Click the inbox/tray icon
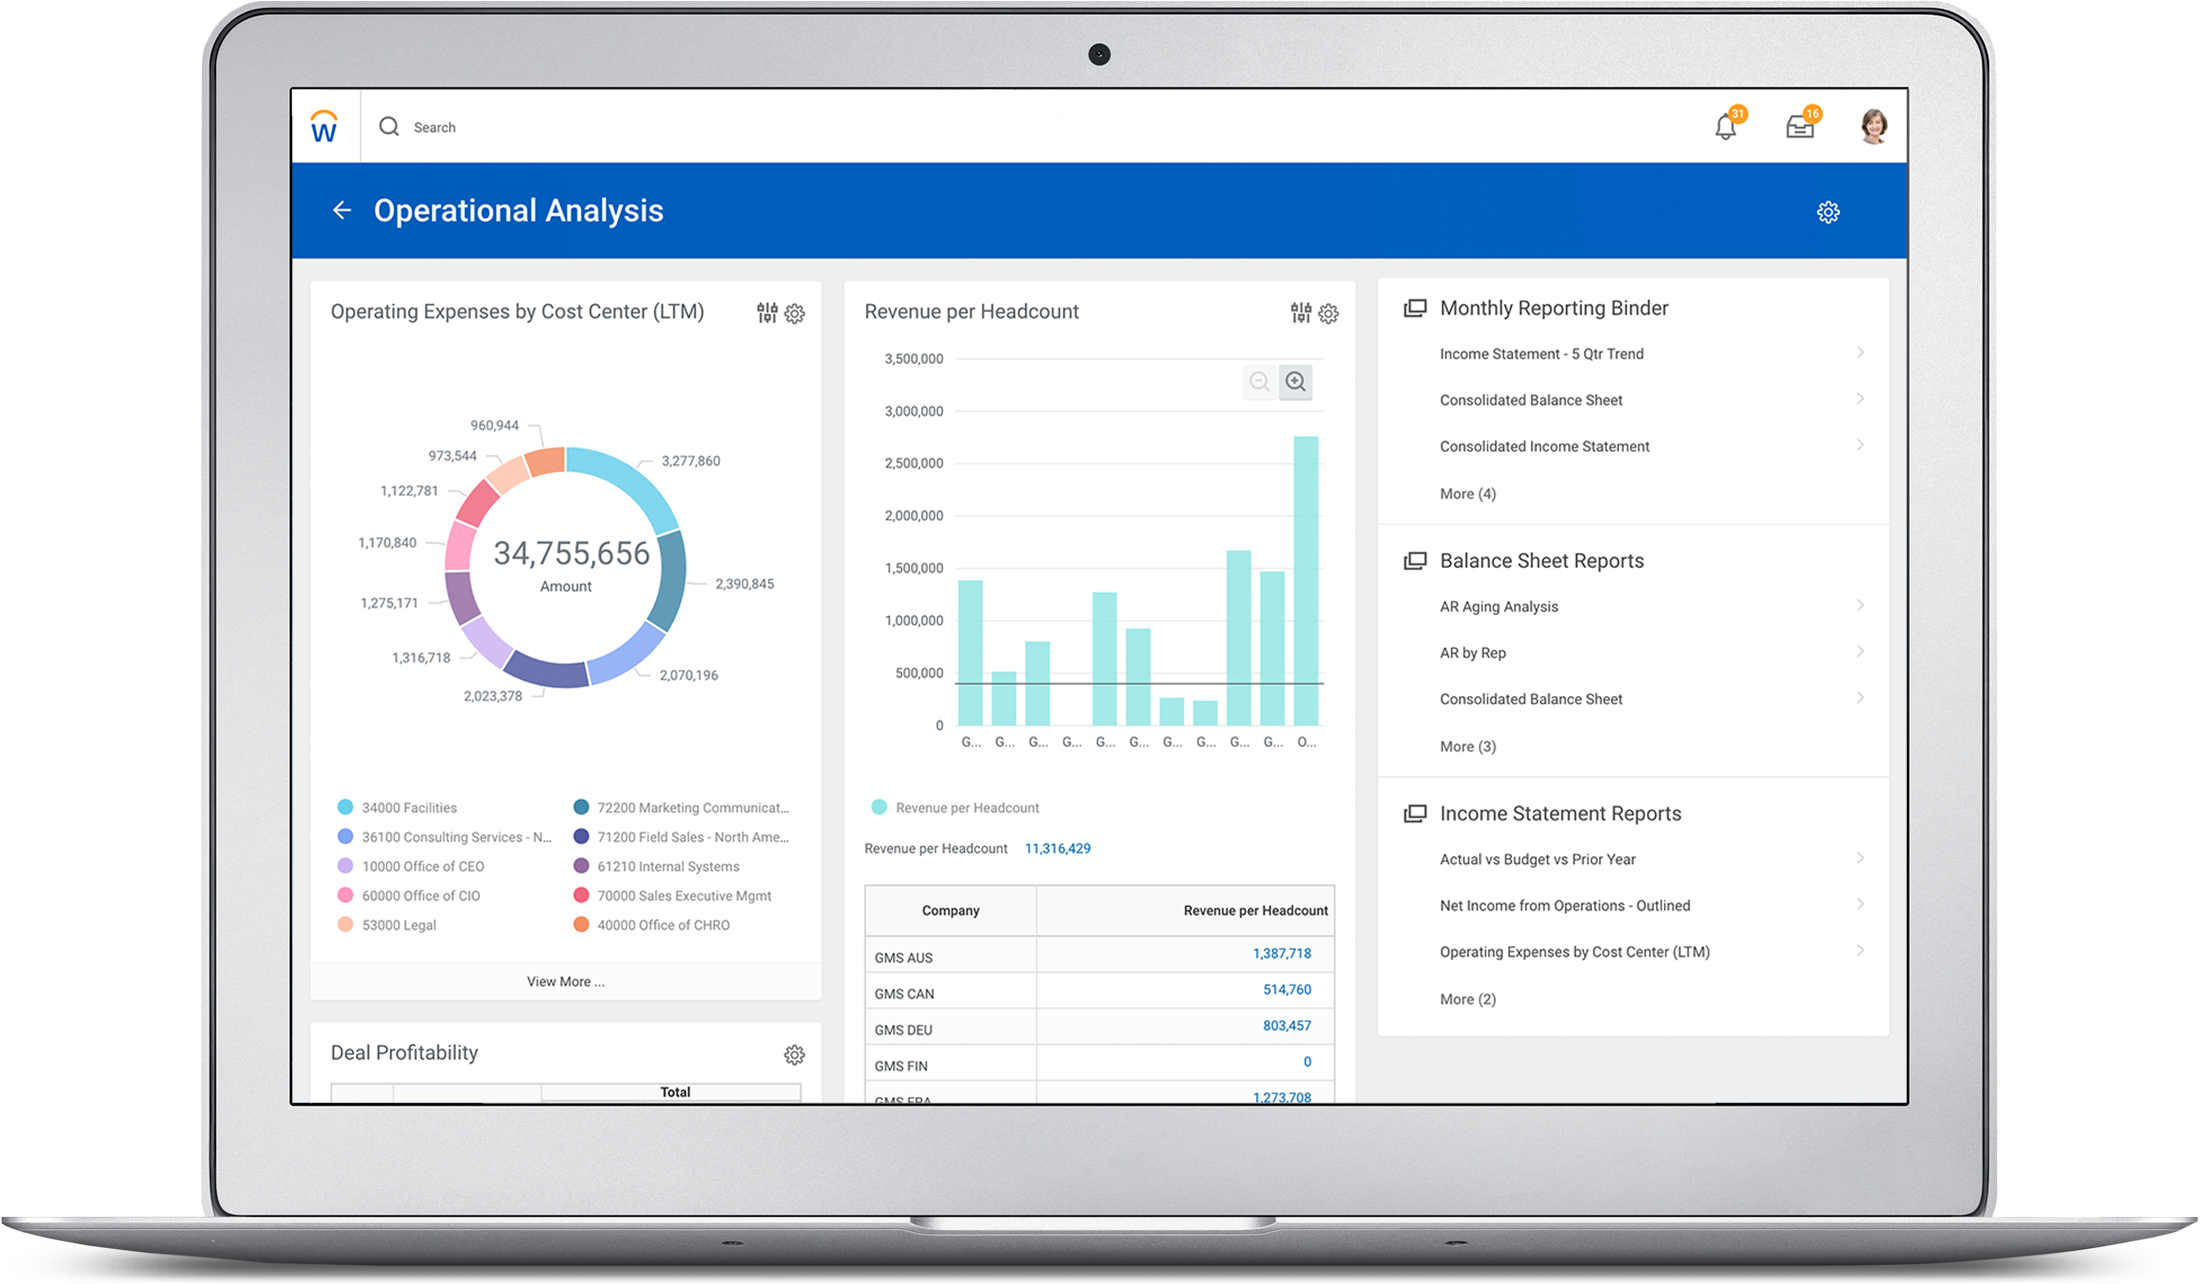The image size is (2200, 1284). [1800, 127]
